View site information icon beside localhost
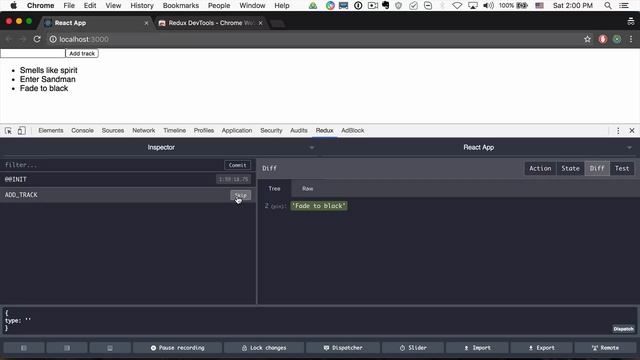The width and height of the screenshot is (640, 360). 53,39
